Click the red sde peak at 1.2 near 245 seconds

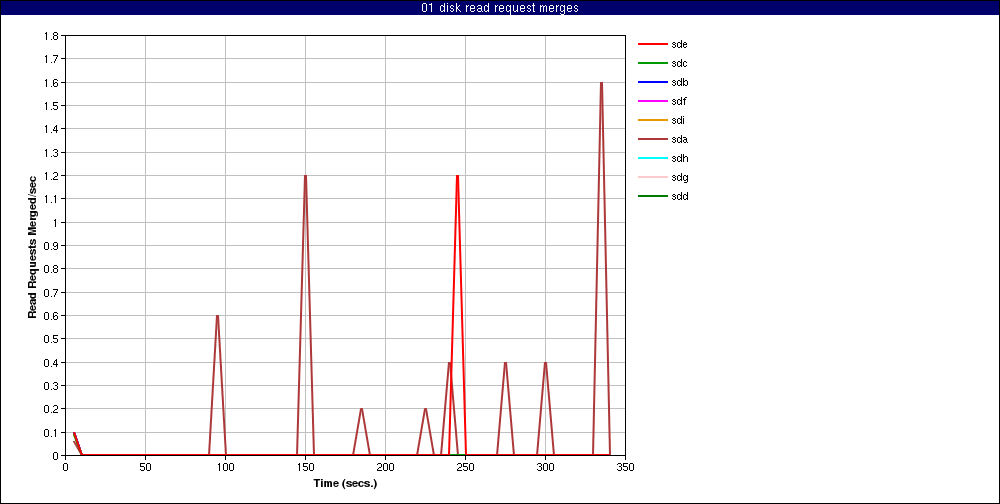(x=457, y=175)
